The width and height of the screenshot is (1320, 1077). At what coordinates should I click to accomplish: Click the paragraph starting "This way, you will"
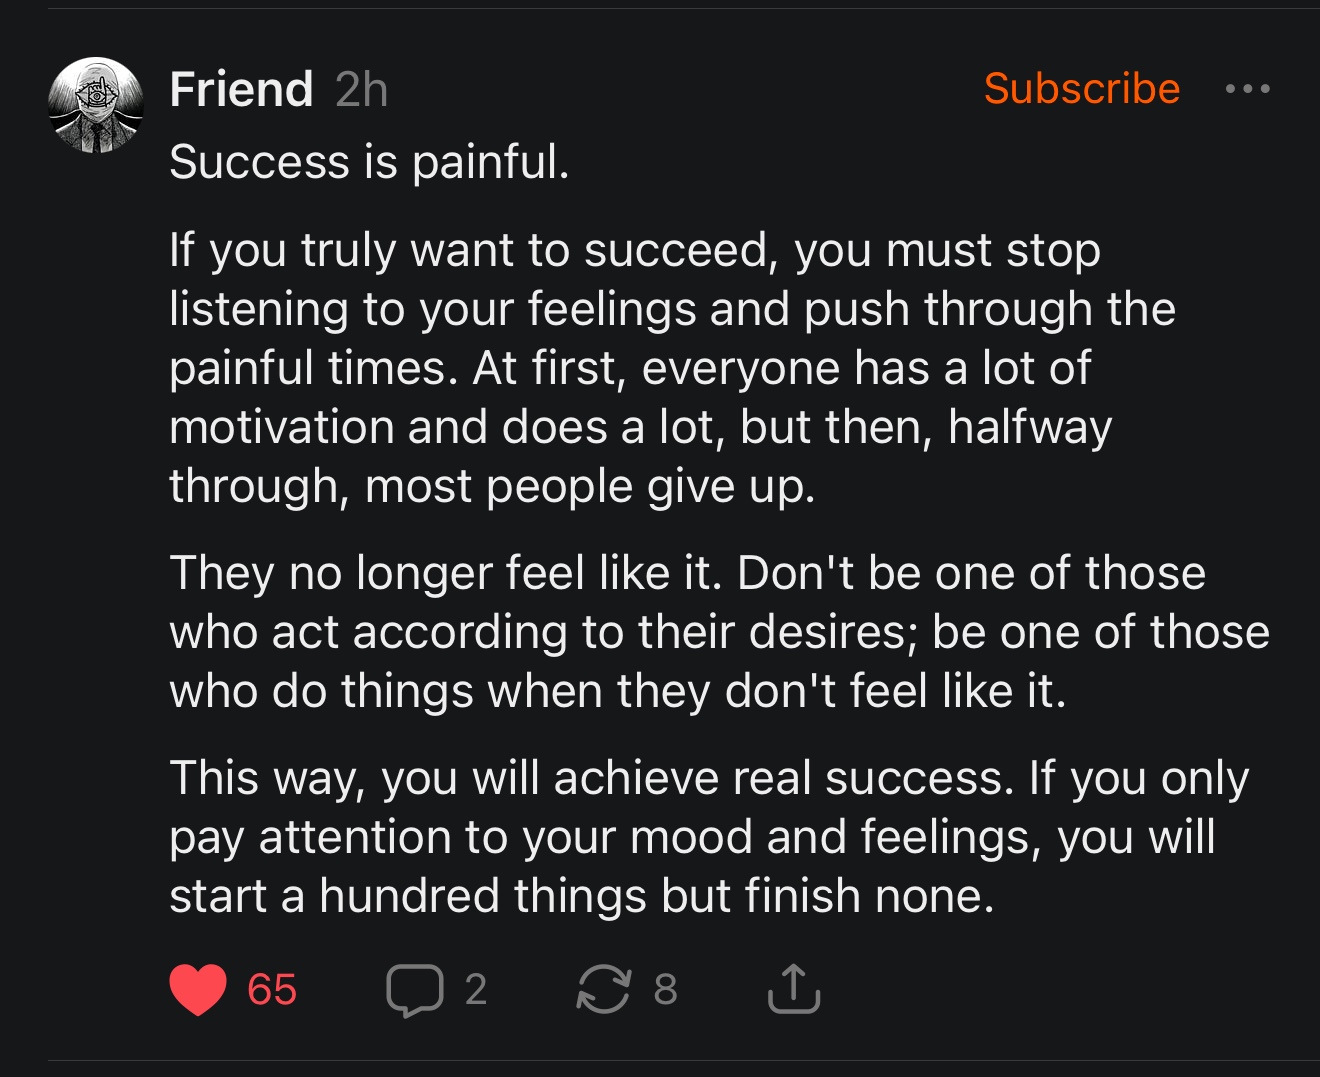709,837
